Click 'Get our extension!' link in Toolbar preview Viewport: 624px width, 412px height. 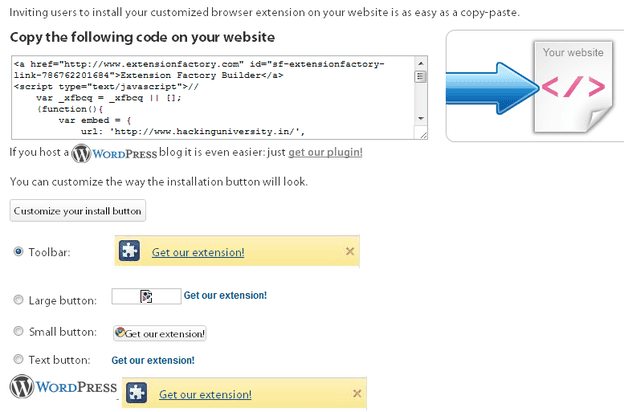coord(198,252)
